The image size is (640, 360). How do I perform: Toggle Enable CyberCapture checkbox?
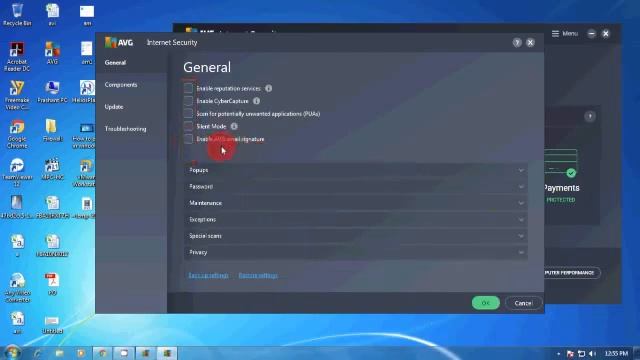[x=188, y=100]
